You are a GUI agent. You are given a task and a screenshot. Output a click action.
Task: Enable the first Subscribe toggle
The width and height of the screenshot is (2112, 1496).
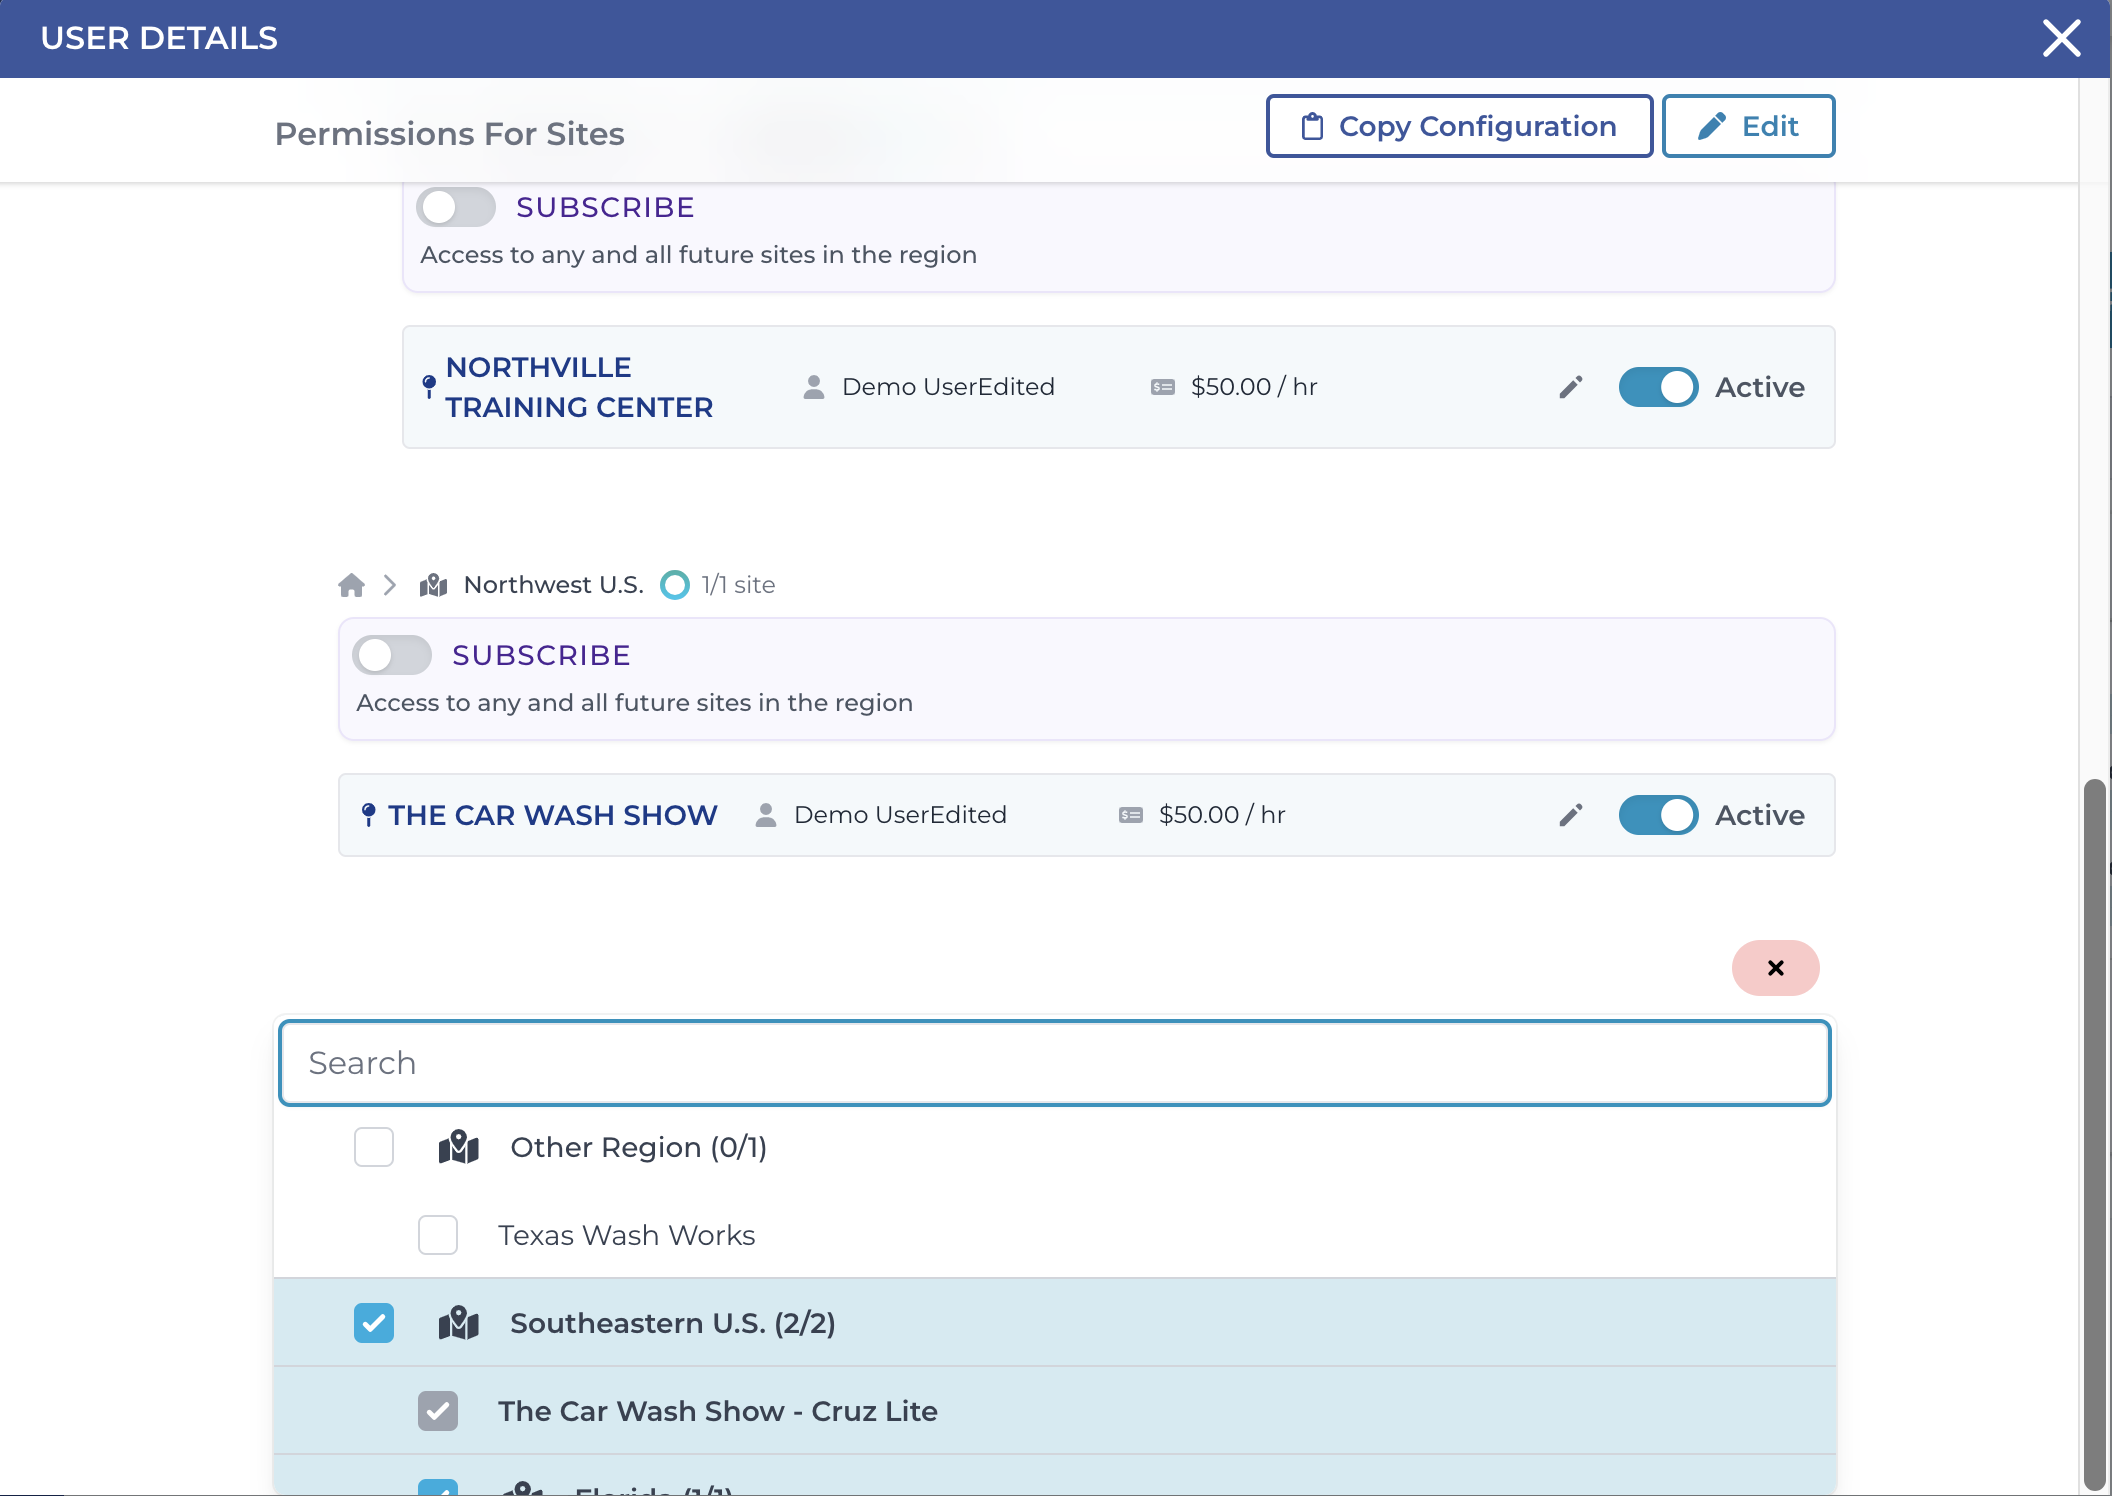pos(456,207)
